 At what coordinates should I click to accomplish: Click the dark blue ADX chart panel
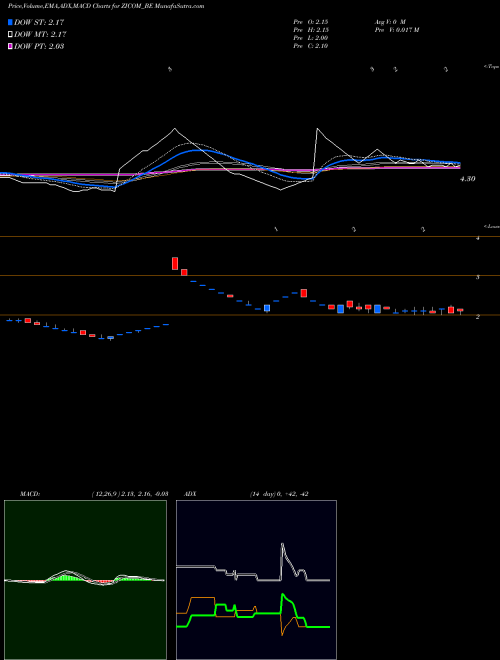point(256,580)
